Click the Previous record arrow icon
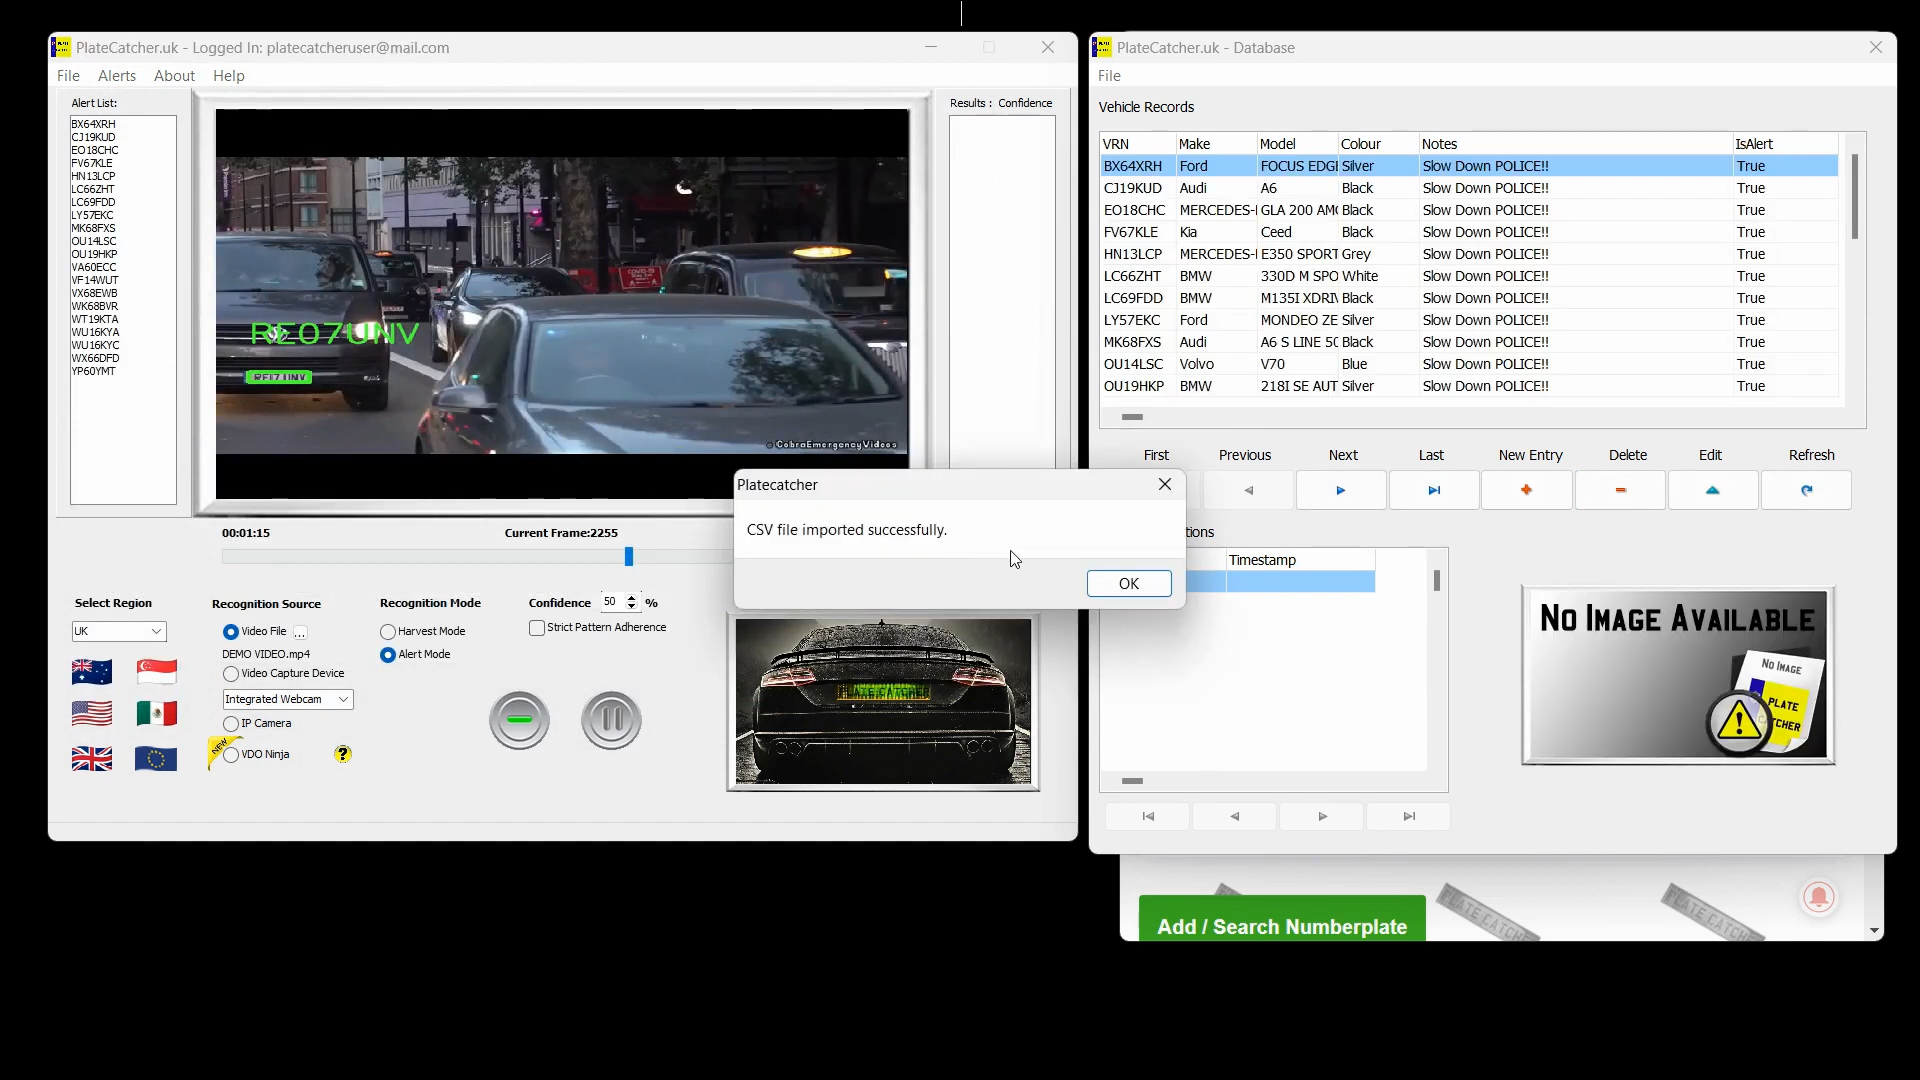Screen dimensions: 1920x1080 tap(1248, 491)
